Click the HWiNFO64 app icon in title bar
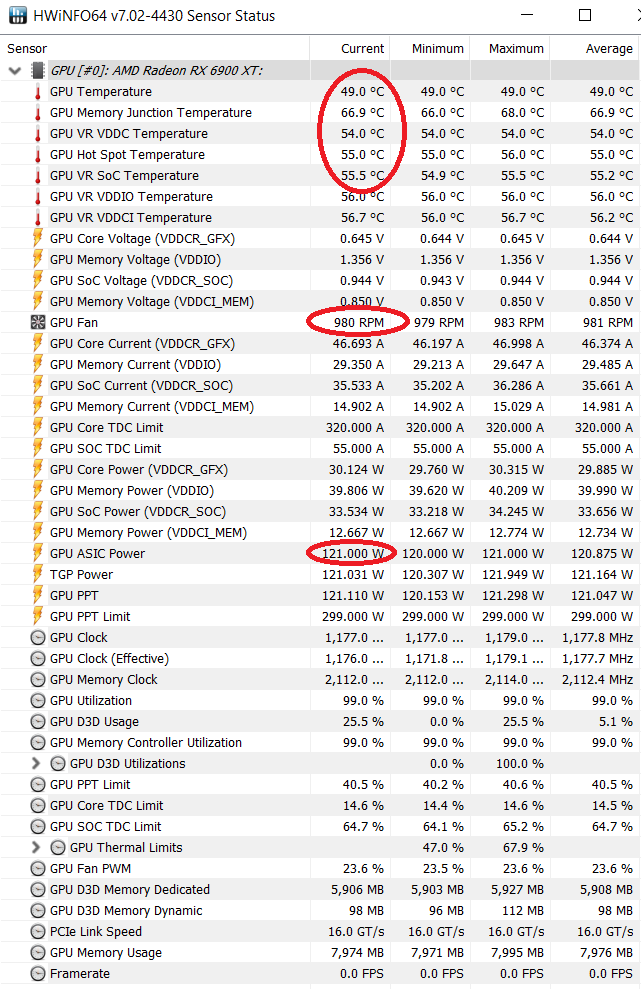 pyautogui.click(x=17, y=15)
